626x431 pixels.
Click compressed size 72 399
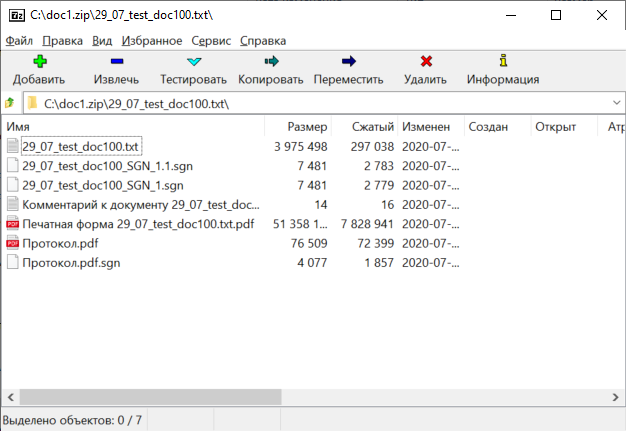click(376, 243)
